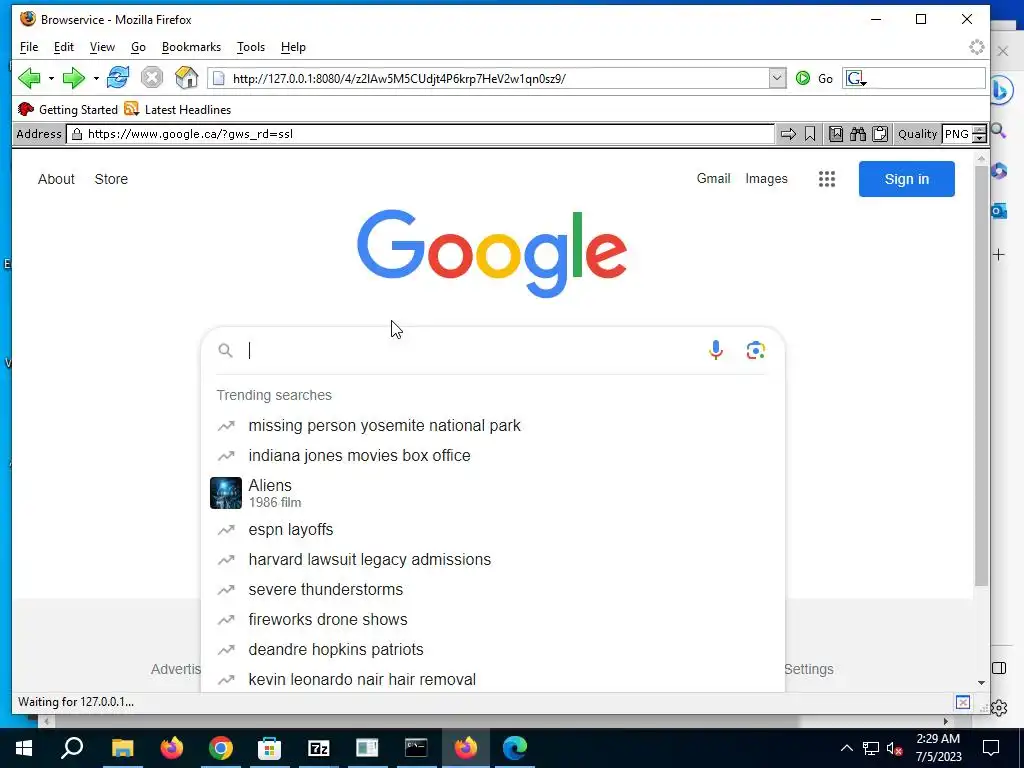
Task: Go forward with the green forward arrow
Action: click(x=73, y=78)
